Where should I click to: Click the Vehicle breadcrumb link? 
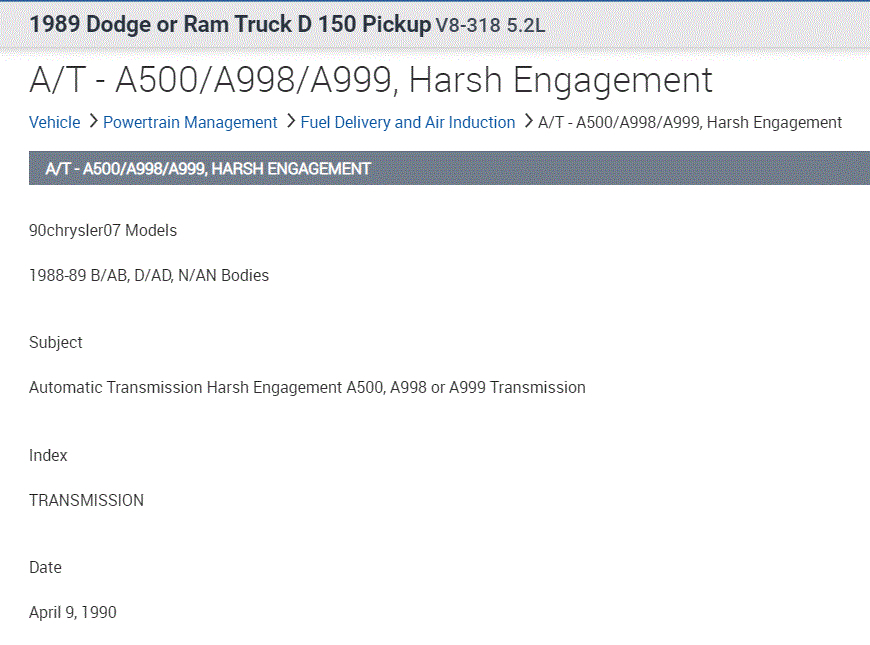coord(54,122)
